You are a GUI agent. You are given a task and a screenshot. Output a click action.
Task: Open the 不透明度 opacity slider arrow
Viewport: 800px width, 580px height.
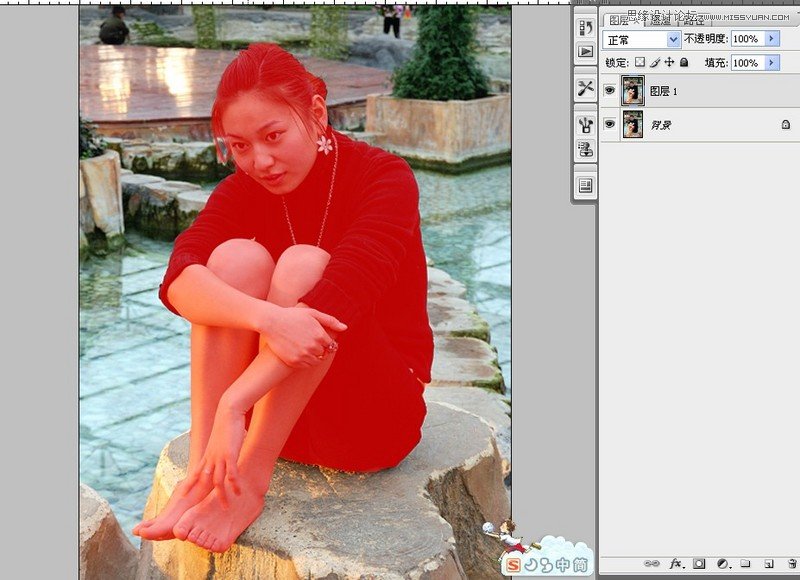(772, 39)
